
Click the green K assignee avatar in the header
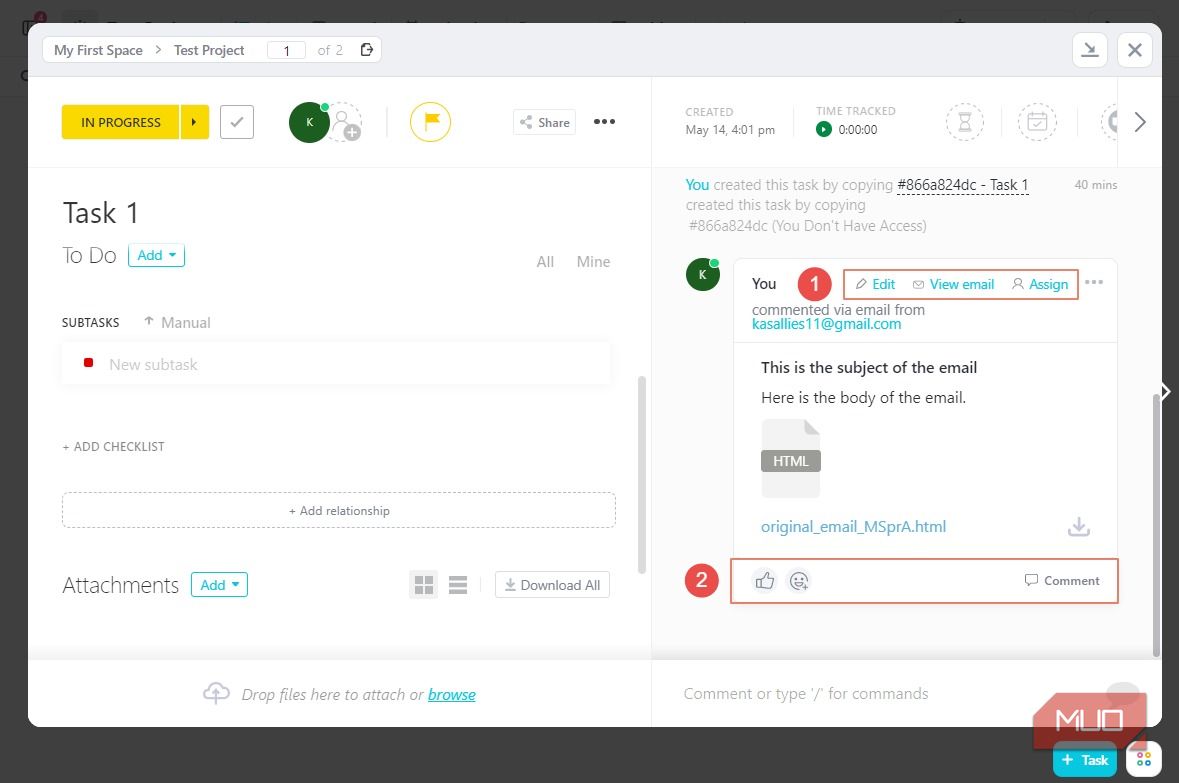(x=309, y=122)
